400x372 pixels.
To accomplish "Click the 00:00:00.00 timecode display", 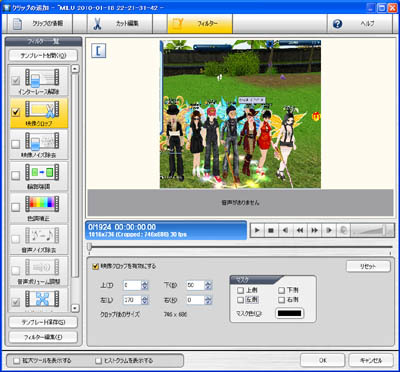I will pyautogui.click(x=135, y=227).
